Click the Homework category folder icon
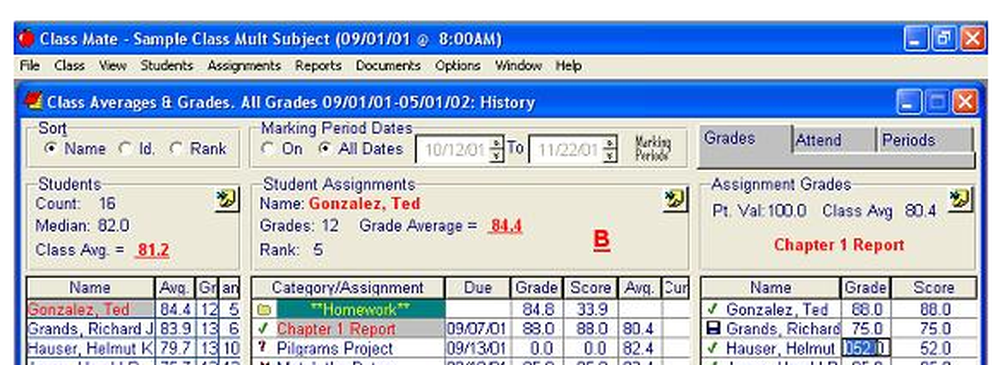This screenshot has width=1000, height=365. pyautogui.click(x=265, y=309)
